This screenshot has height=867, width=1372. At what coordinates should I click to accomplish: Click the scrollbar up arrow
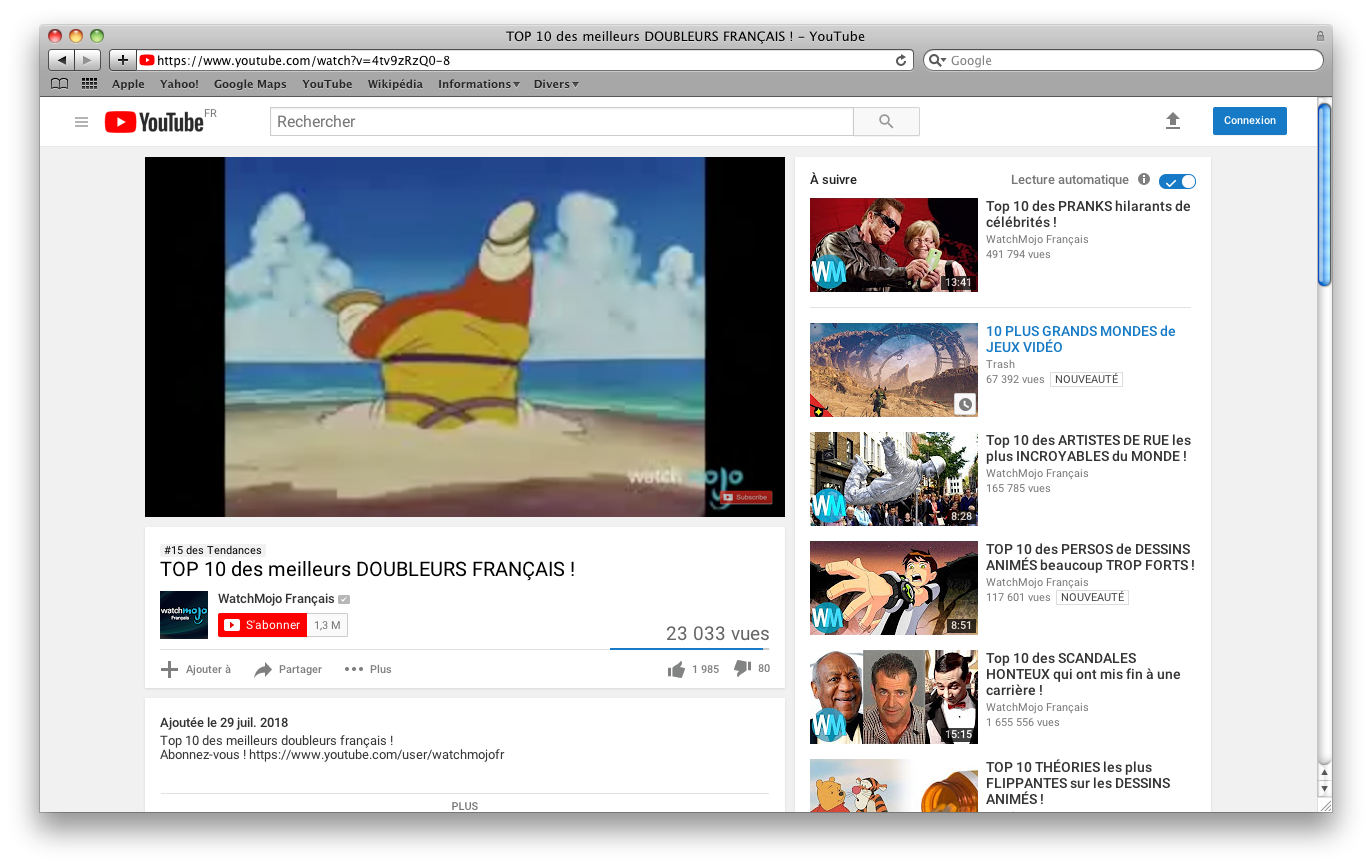click(1324, 772)
